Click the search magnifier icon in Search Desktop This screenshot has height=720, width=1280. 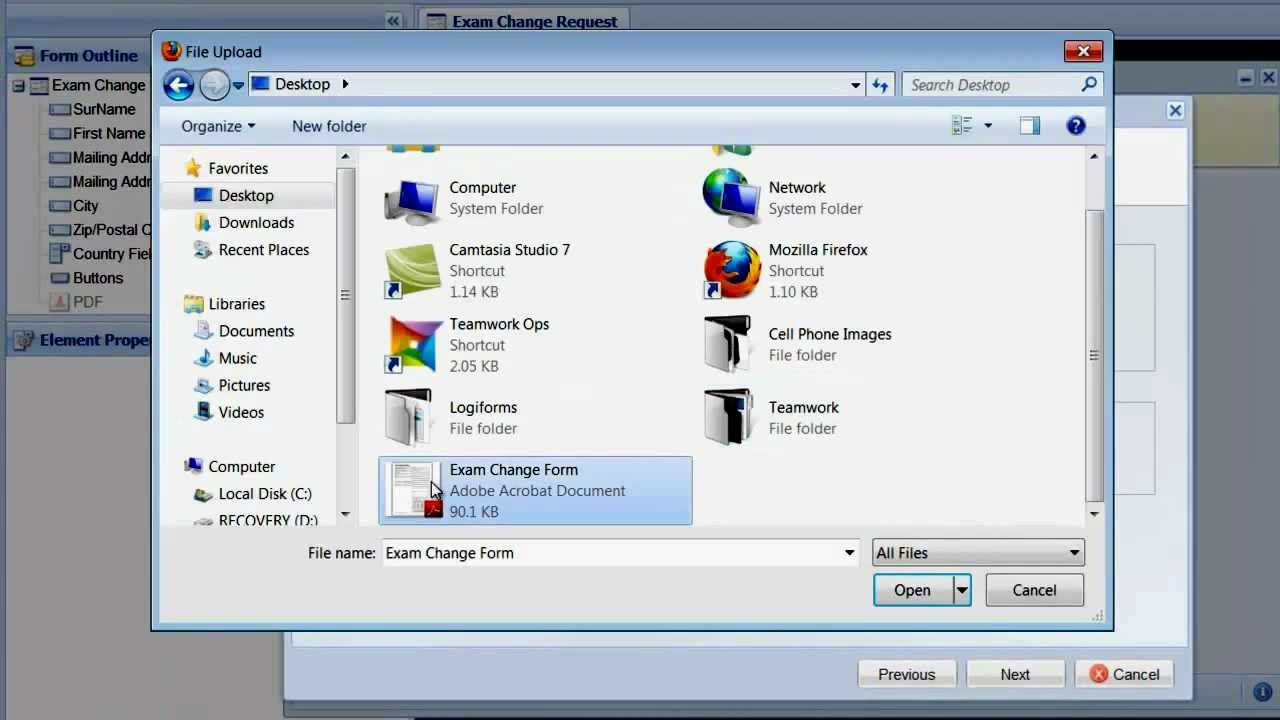tap(1089, 85)
